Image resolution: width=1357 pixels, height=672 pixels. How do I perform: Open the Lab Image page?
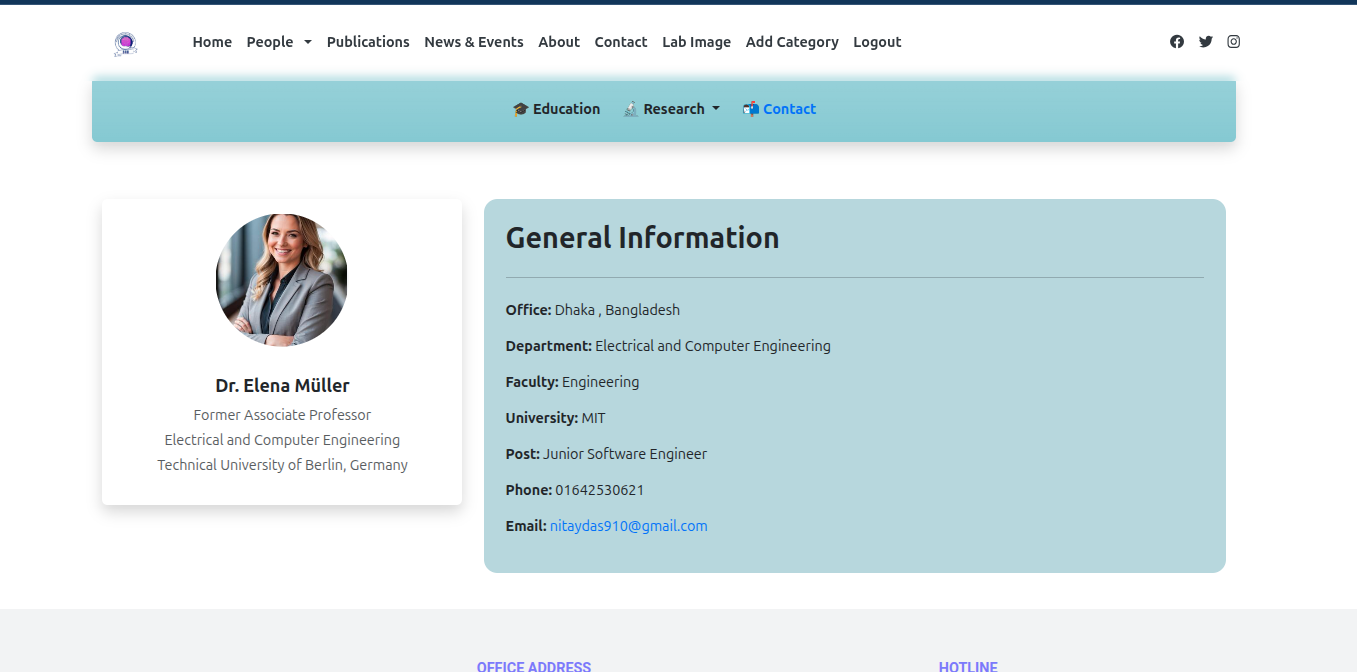click(696, 42)
